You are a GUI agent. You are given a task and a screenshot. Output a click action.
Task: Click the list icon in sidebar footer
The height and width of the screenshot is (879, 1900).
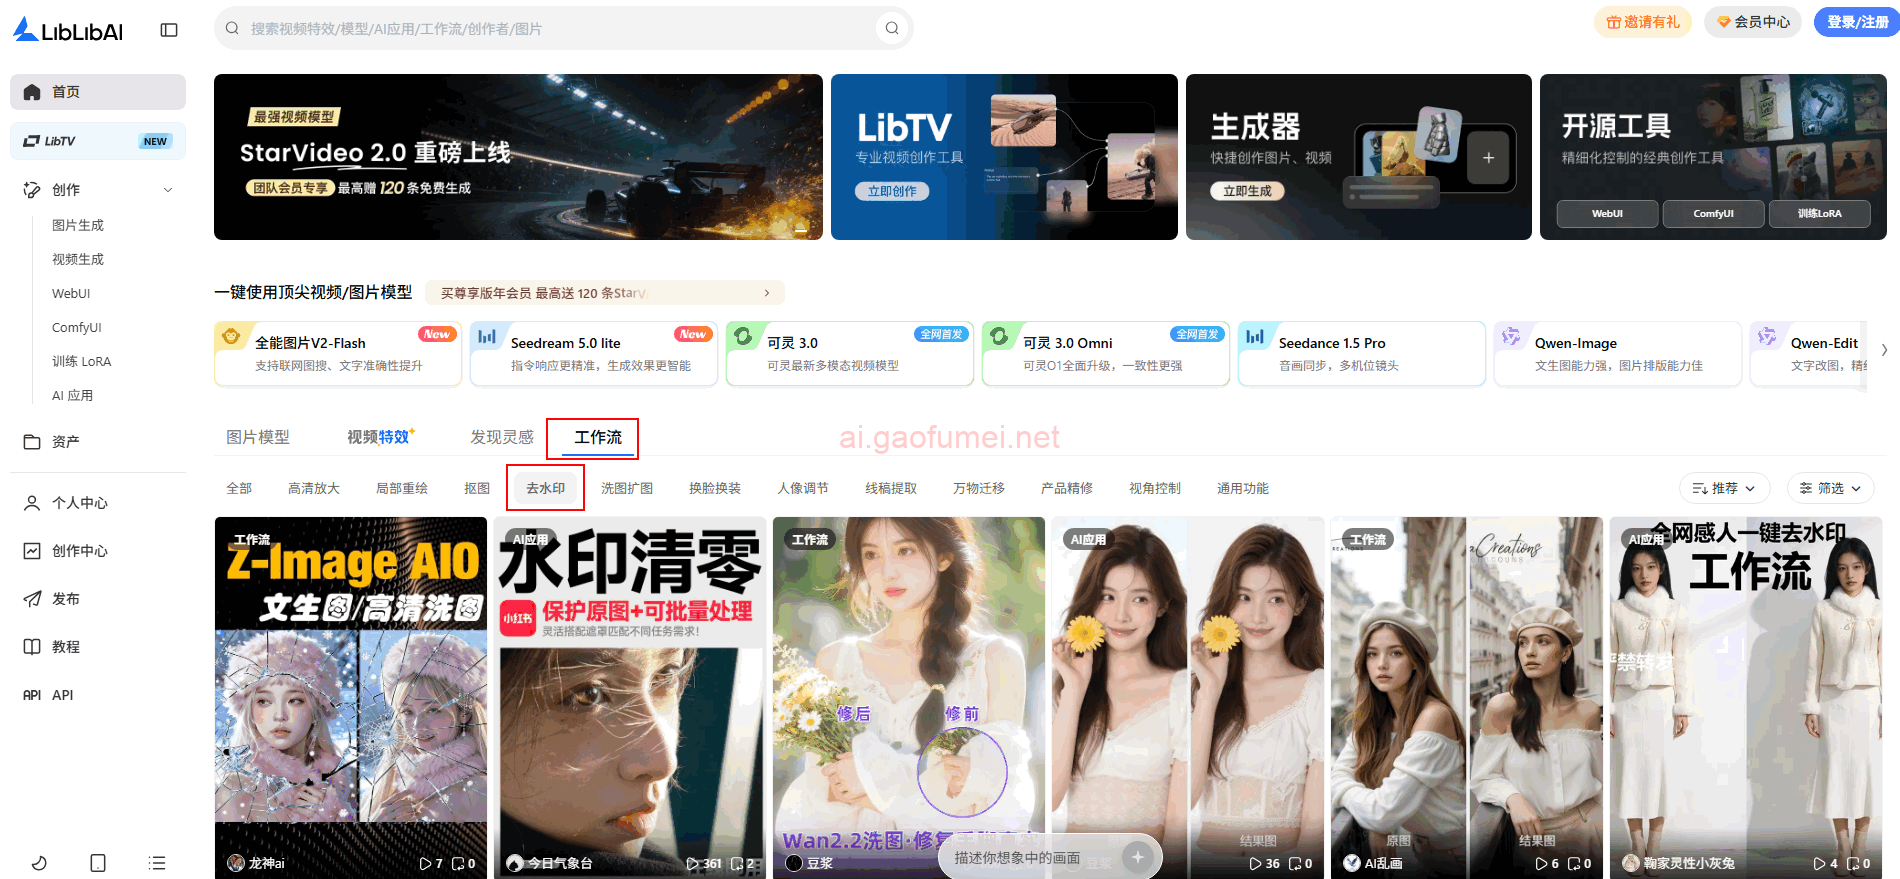tap(157, 863)
